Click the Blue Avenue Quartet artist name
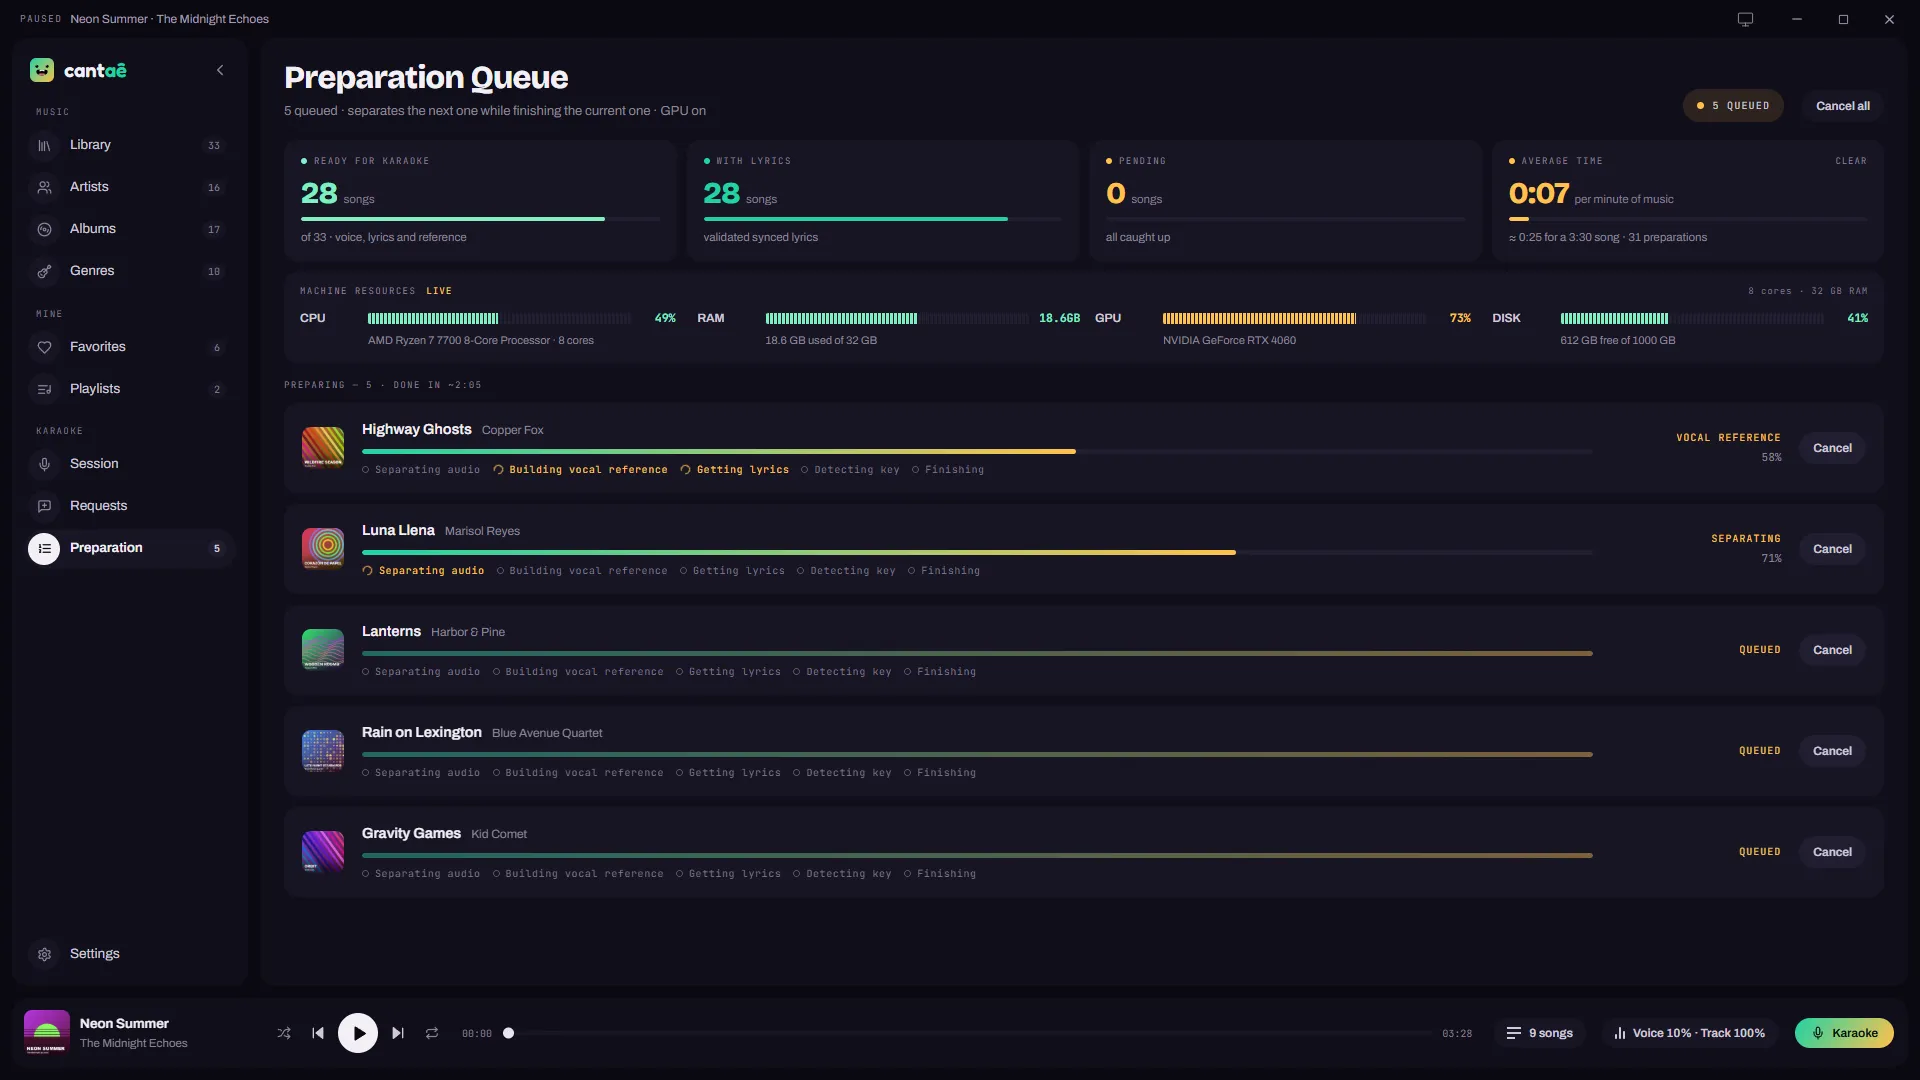 click(x=547, y=733)
